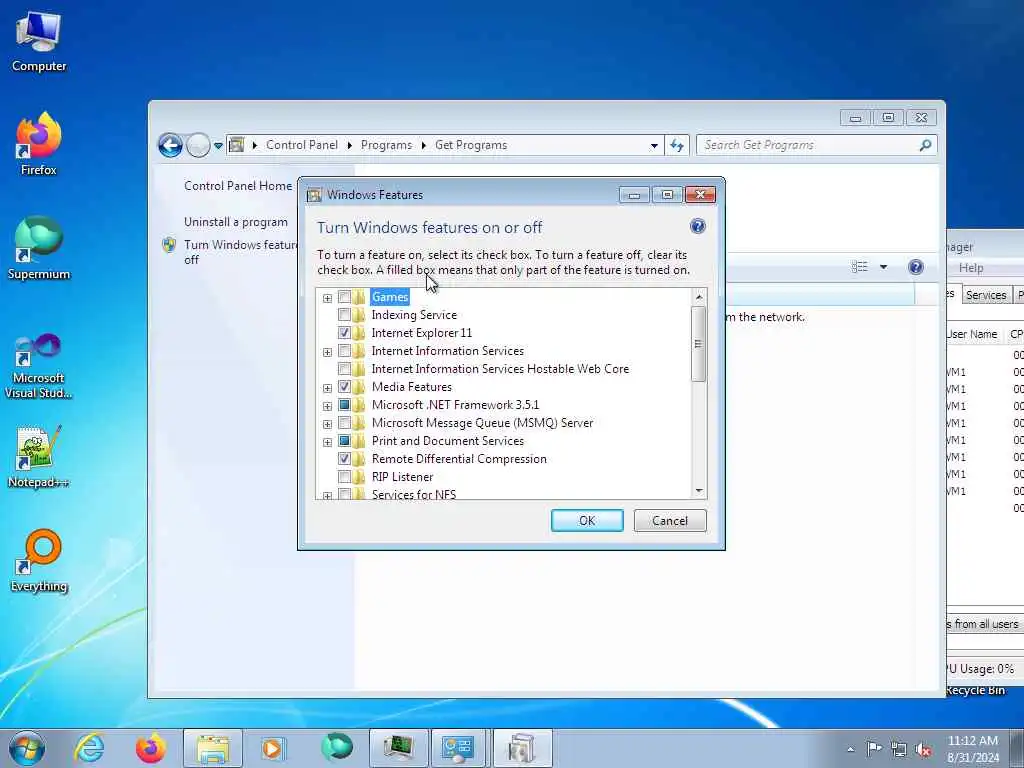Switch to Task Manager taskbar button
This screenshot has width=1024, height=768.
click(x=398, y=748)
